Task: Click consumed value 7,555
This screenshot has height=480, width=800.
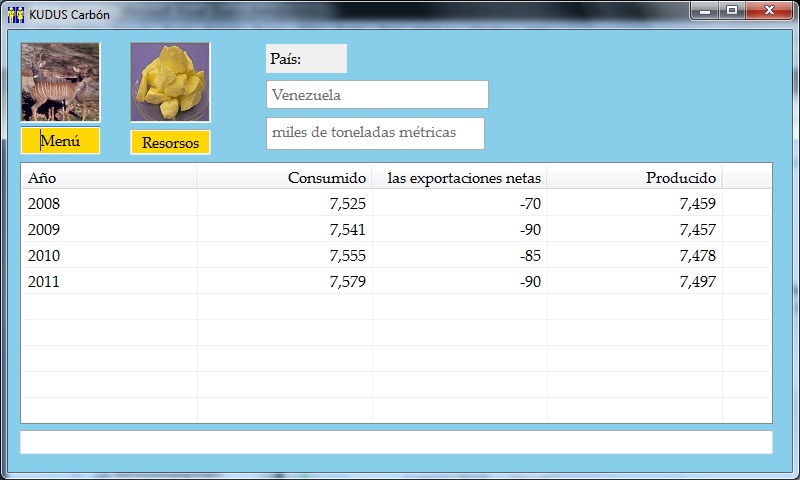Action: point(347,256)
